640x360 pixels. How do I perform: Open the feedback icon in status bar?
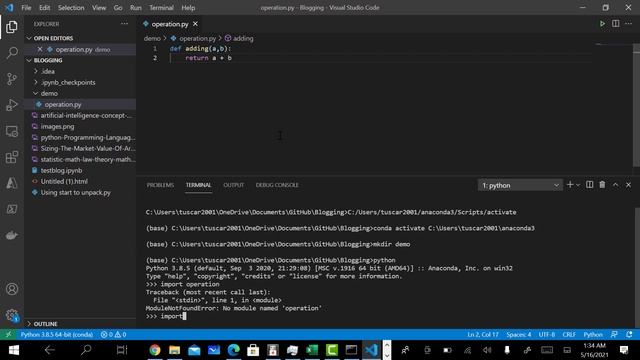click(x=614, y=335)
